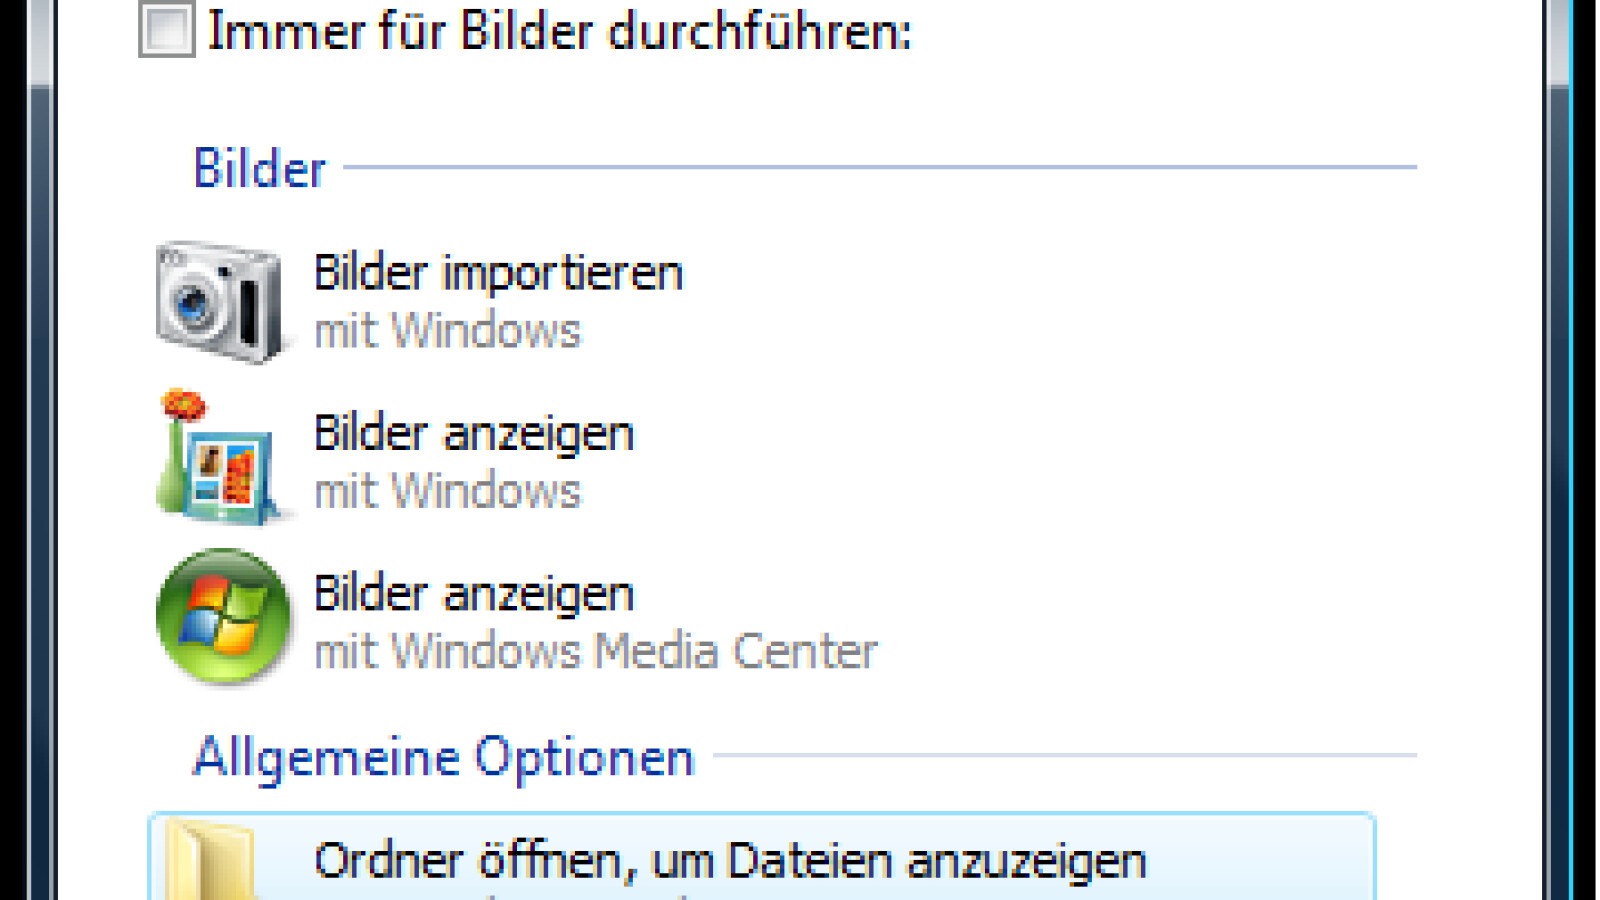Select 'Bilder anzeigen' for Media Center
This screenshot has height=900, width=1600.
click(473, 593)
